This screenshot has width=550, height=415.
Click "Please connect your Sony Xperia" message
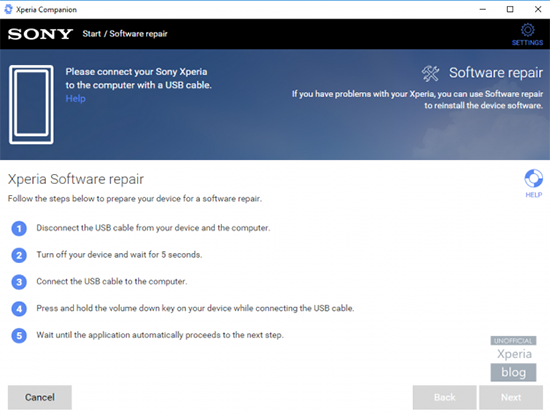pyautogui.click(x=139, y=78)
